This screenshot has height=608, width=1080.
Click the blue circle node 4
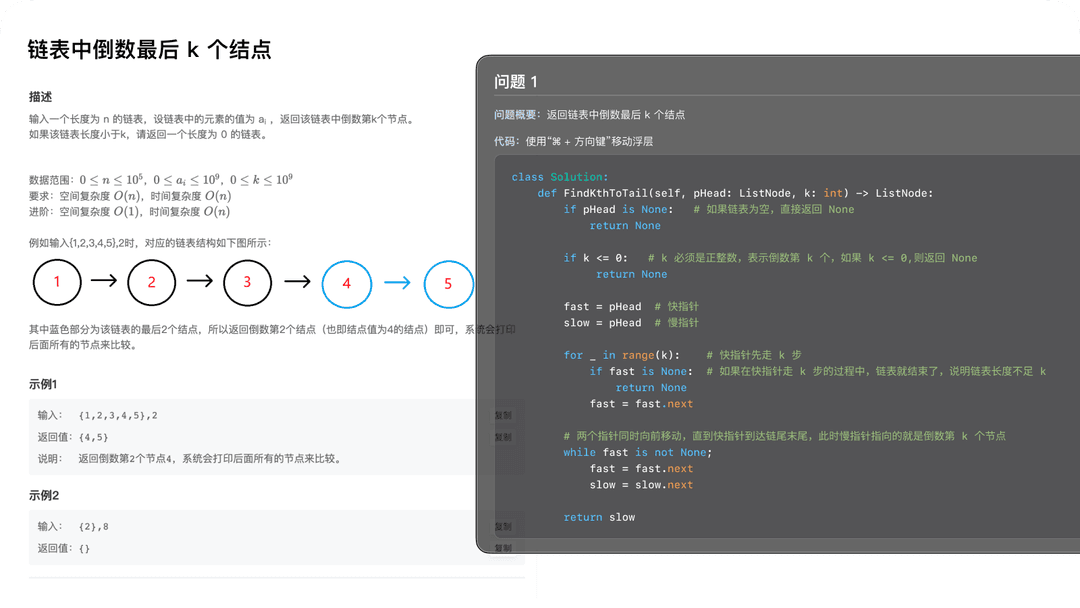click(346, 283)
